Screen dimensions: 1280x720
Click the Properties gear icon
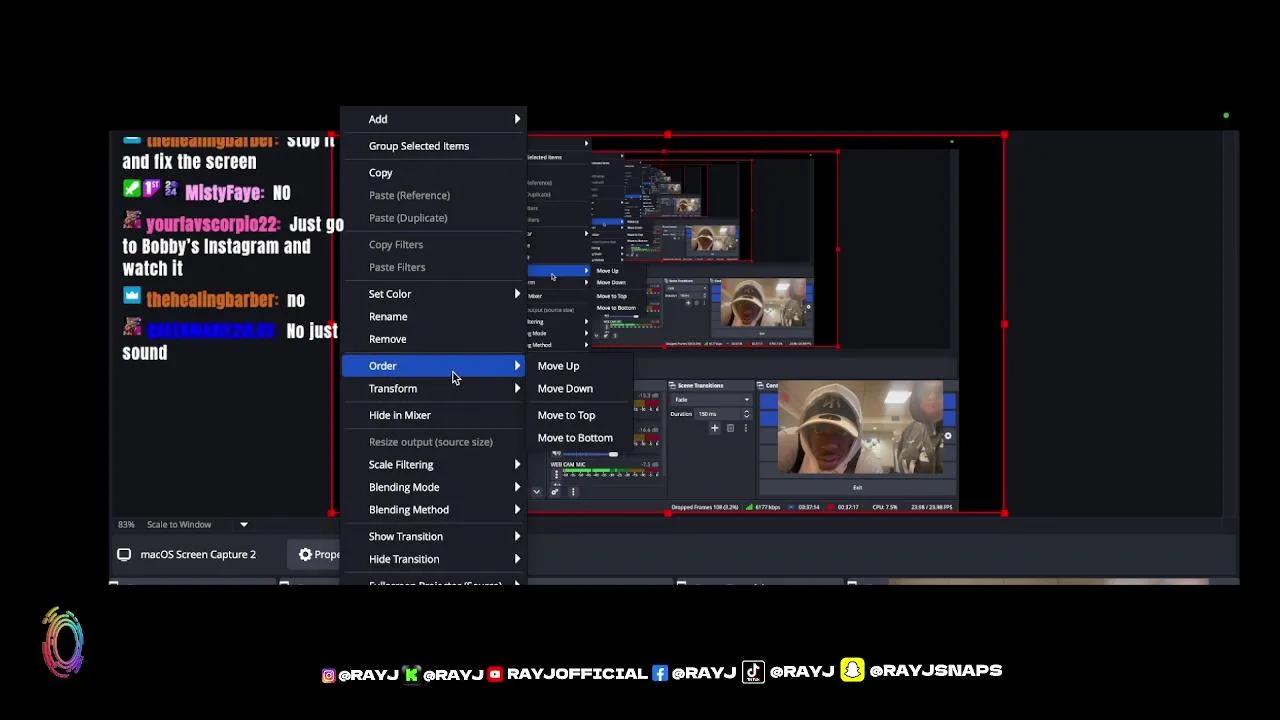[305, 554]
